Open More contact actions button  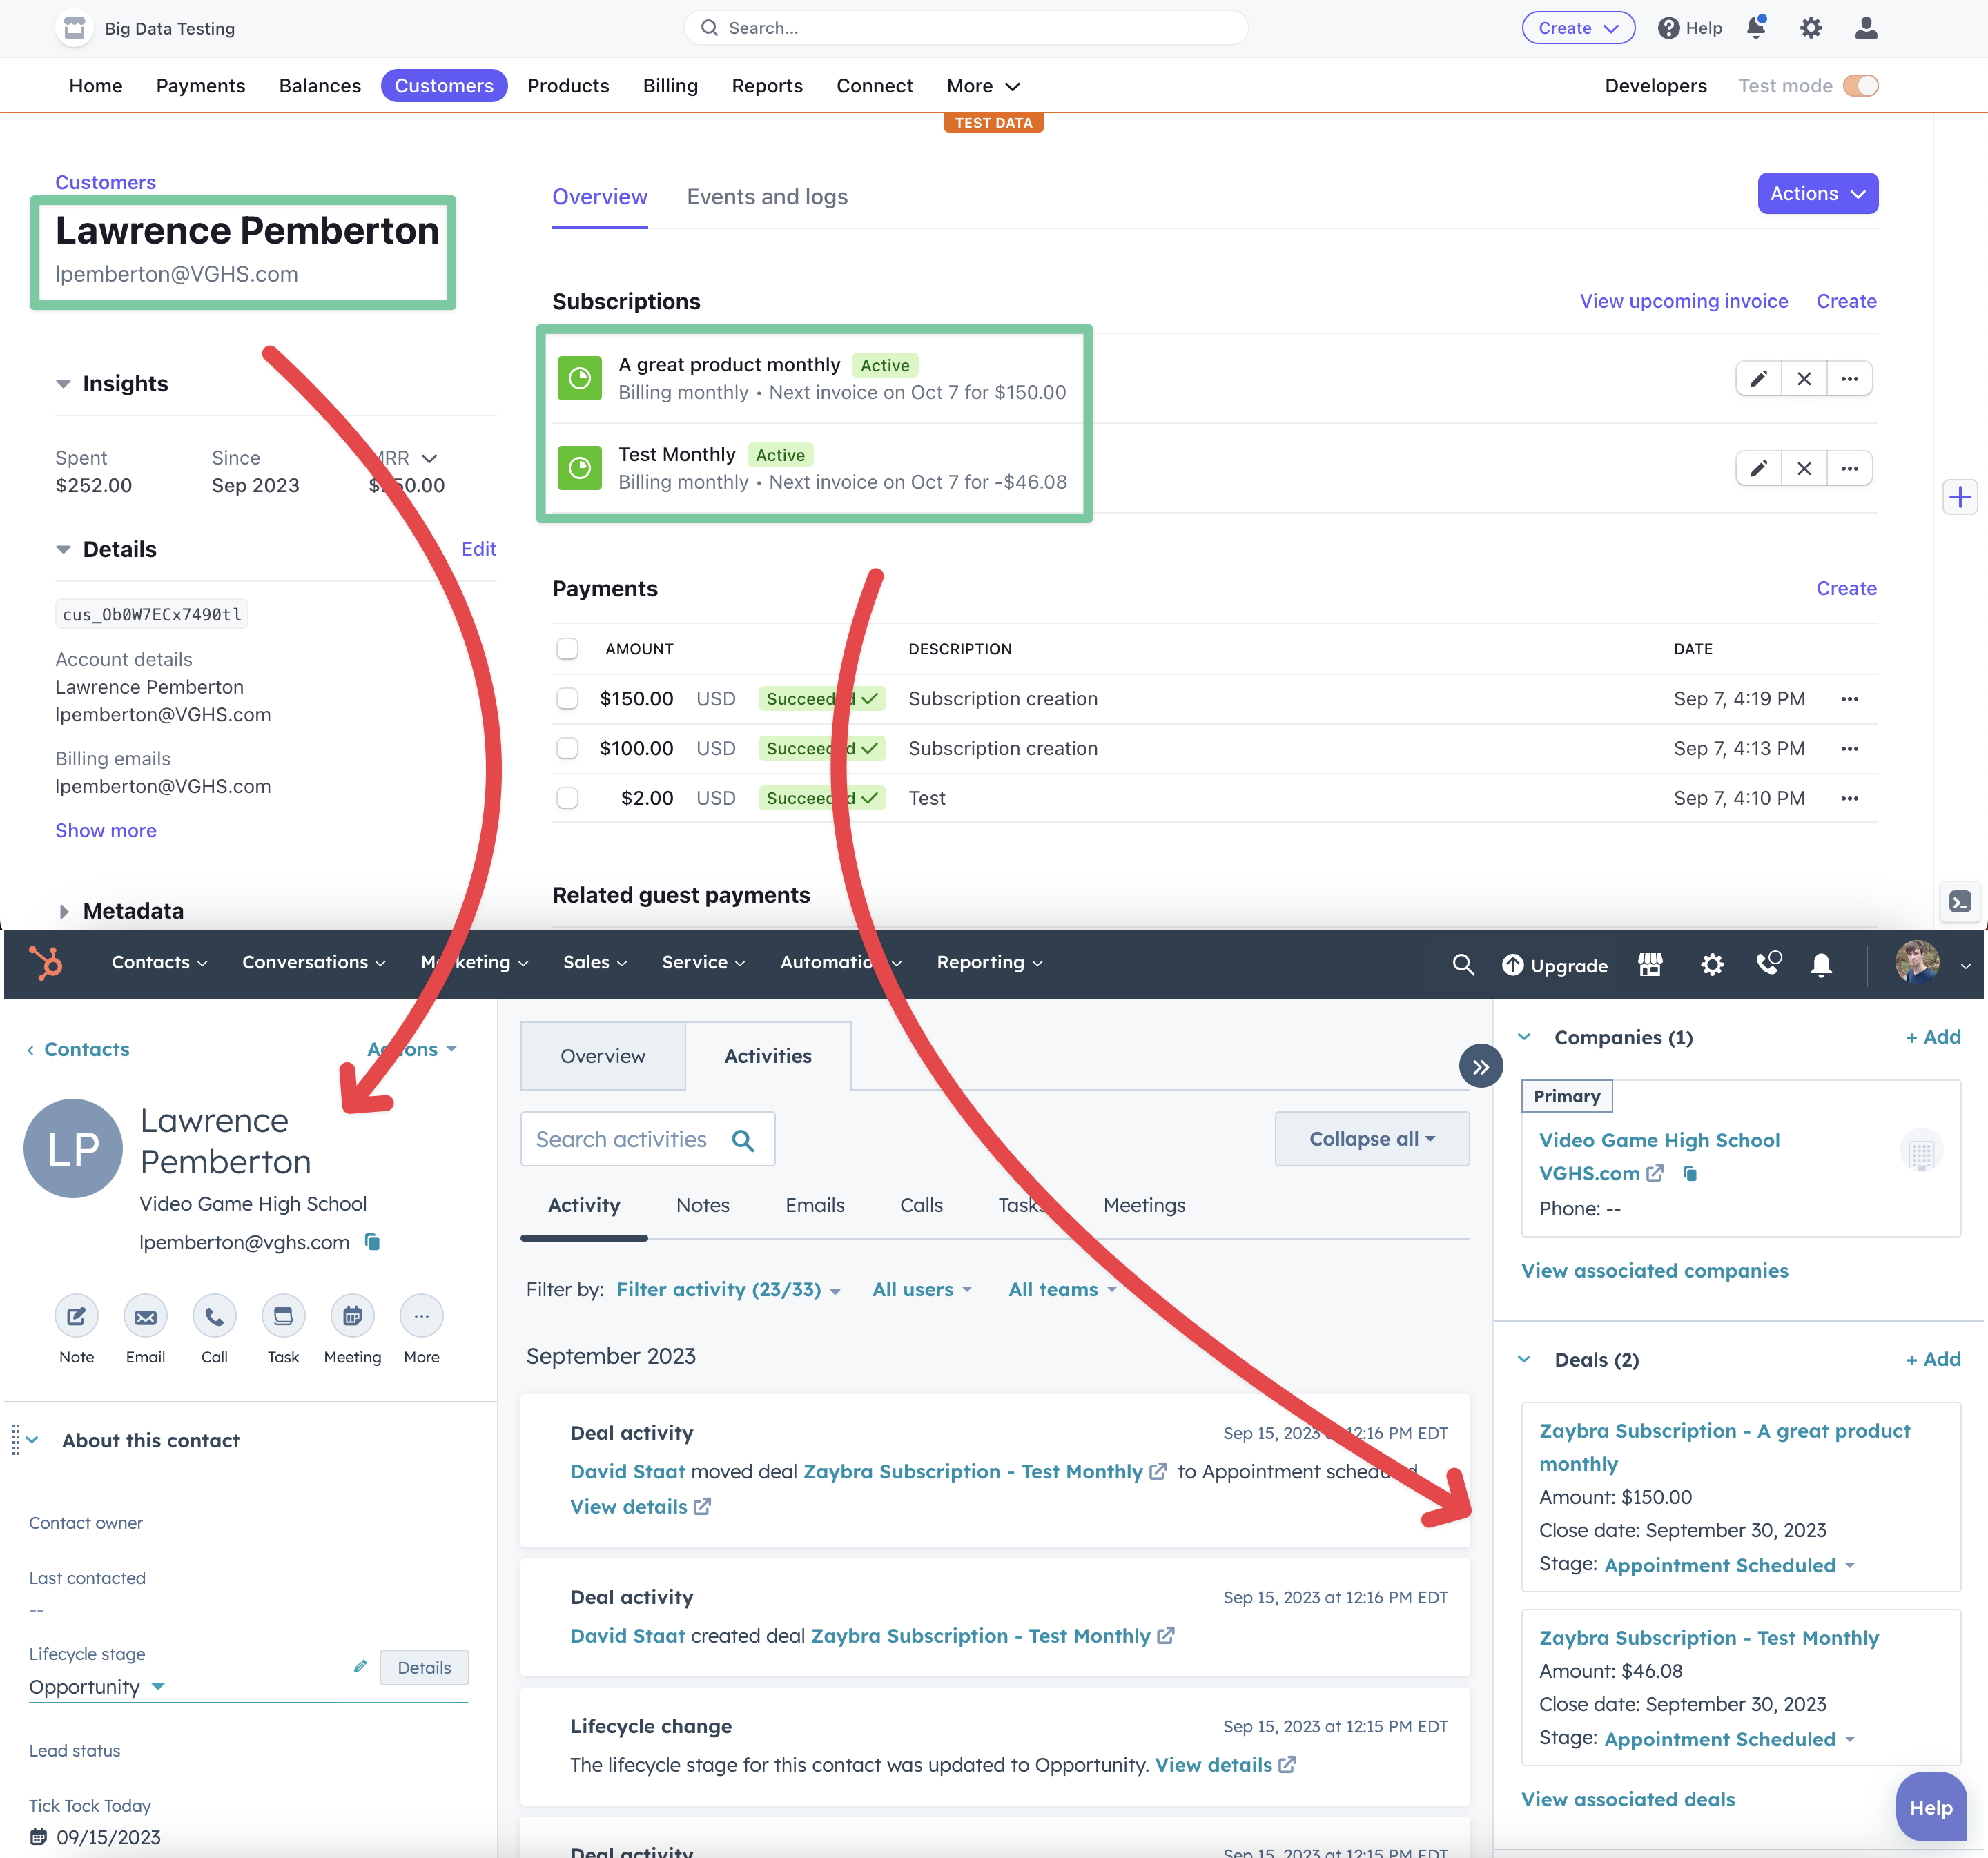421,1316
